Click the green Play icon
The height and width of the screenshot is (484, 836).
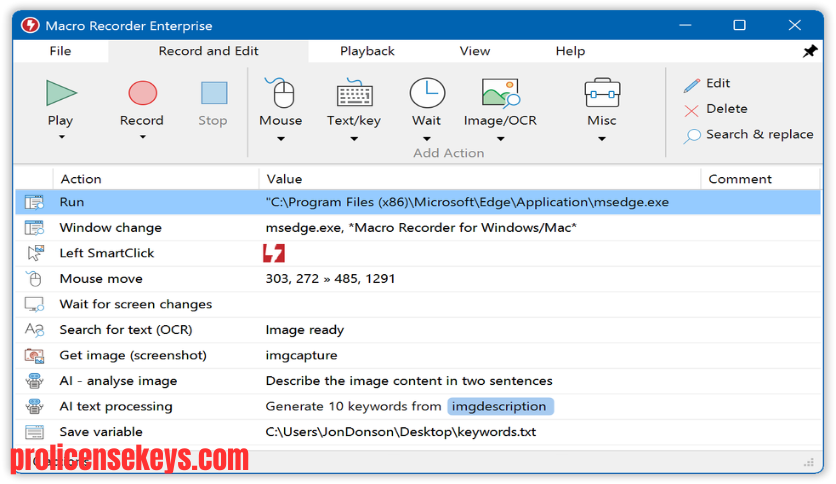[61, 93]
